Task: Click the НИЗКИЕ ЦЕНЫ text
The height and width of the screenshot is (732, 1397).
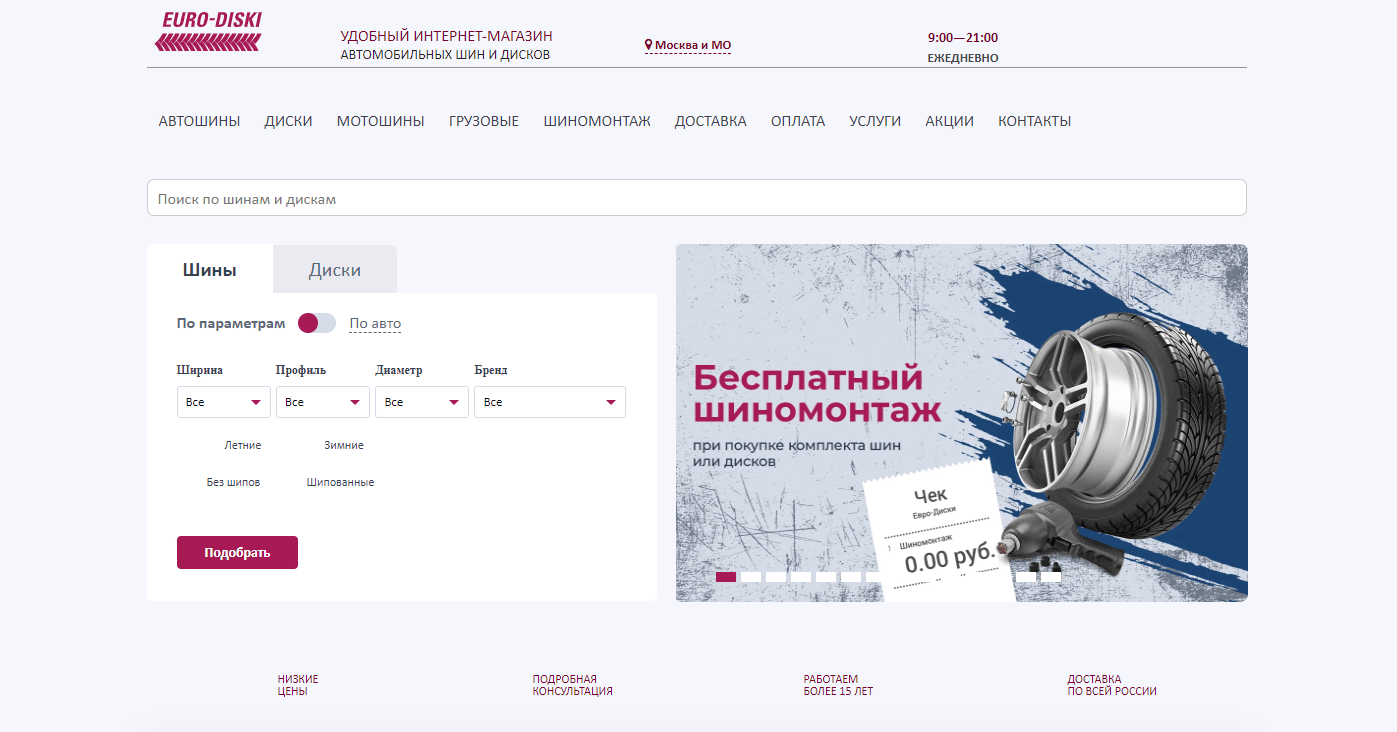Action: click(298, 685)
